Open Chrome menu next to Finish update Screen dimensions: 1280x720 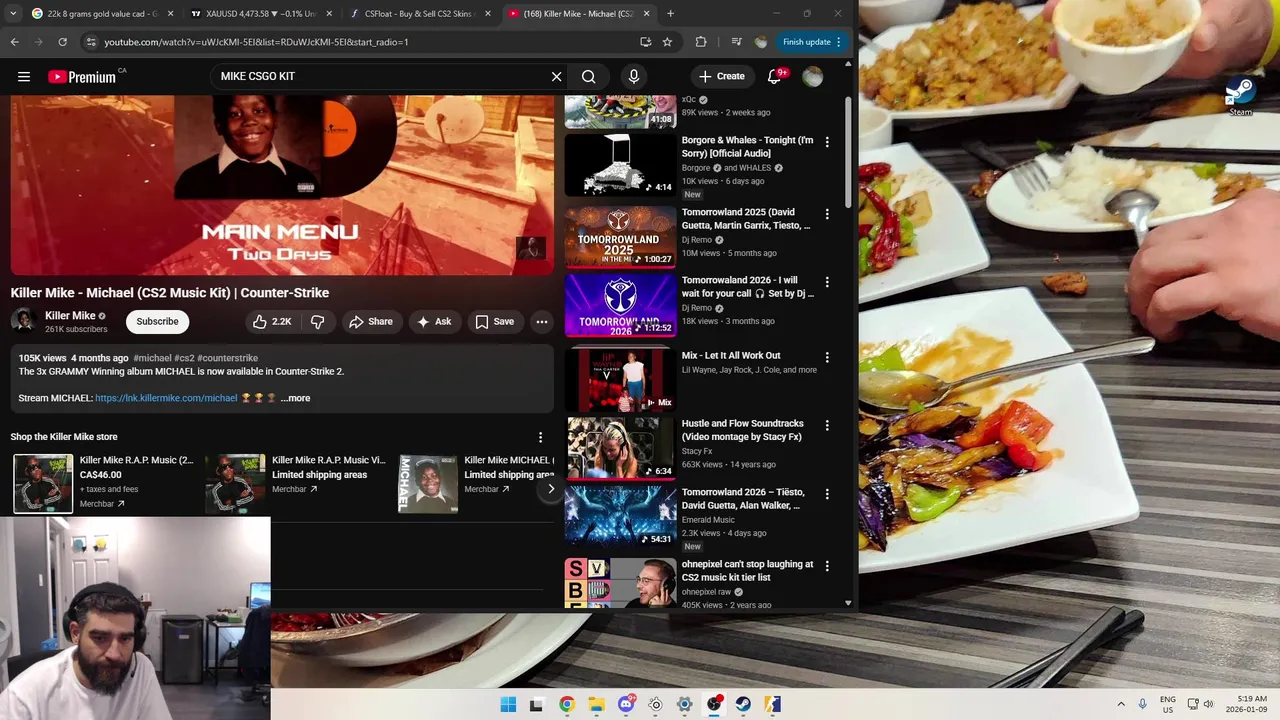pyautogui.click(x=838, y=42)
